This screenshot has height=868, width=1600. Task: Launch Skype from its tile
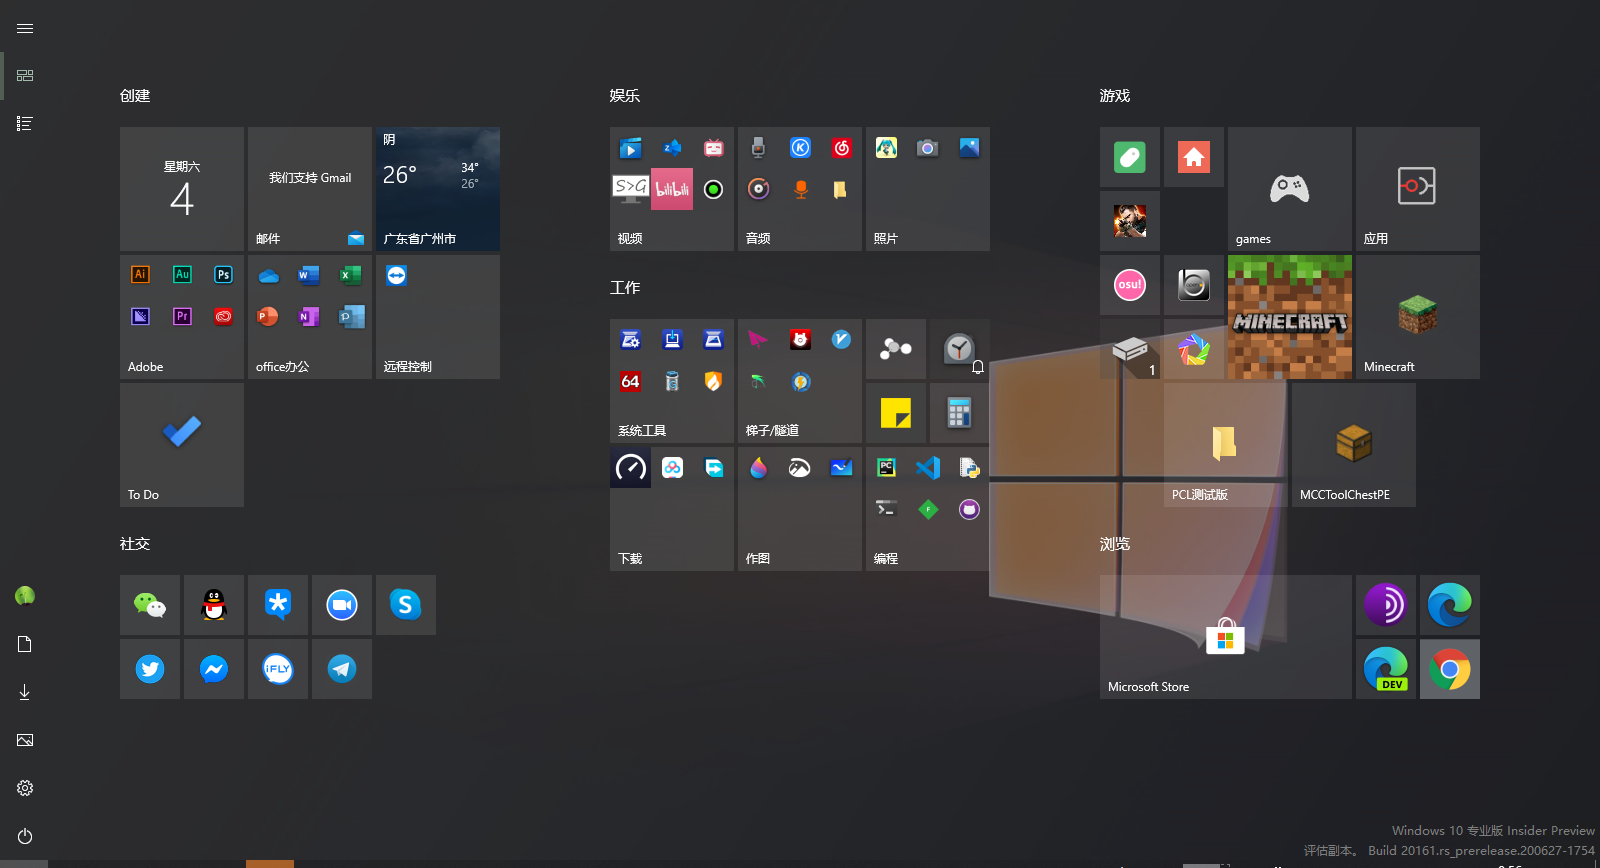pyautogui.click(x=406, y=605)
